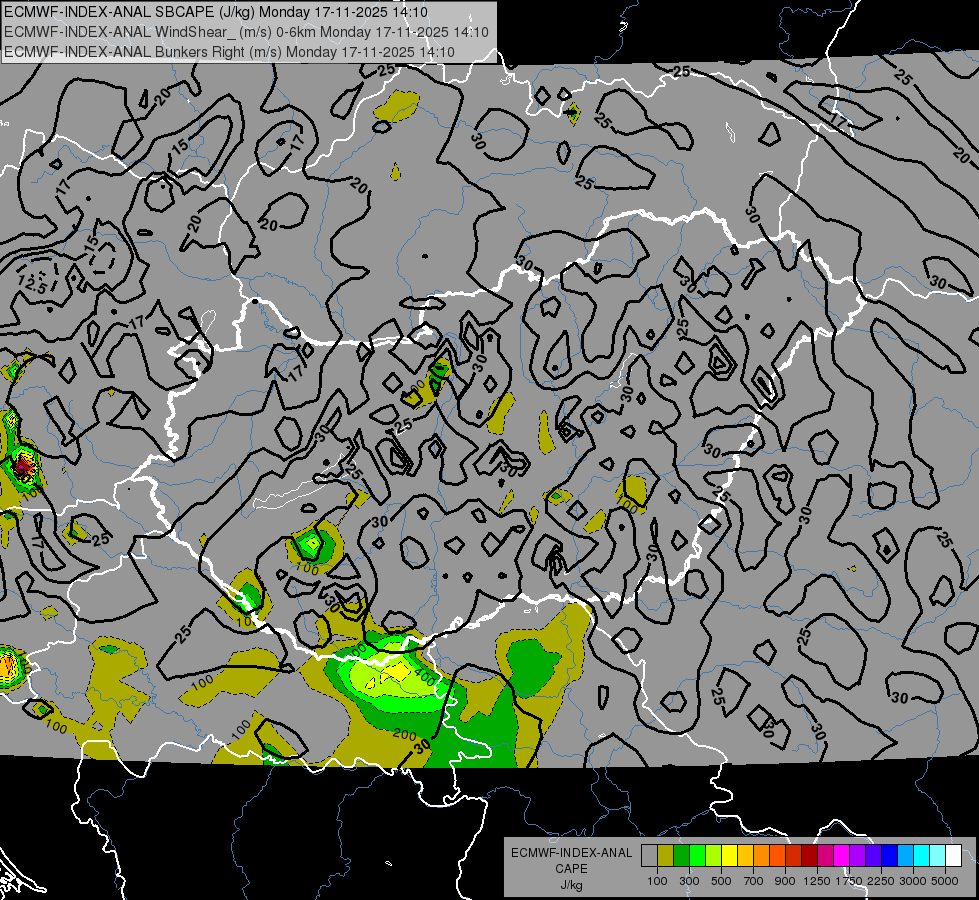Click legend value 700
The image size is (979, 900).
754,881
